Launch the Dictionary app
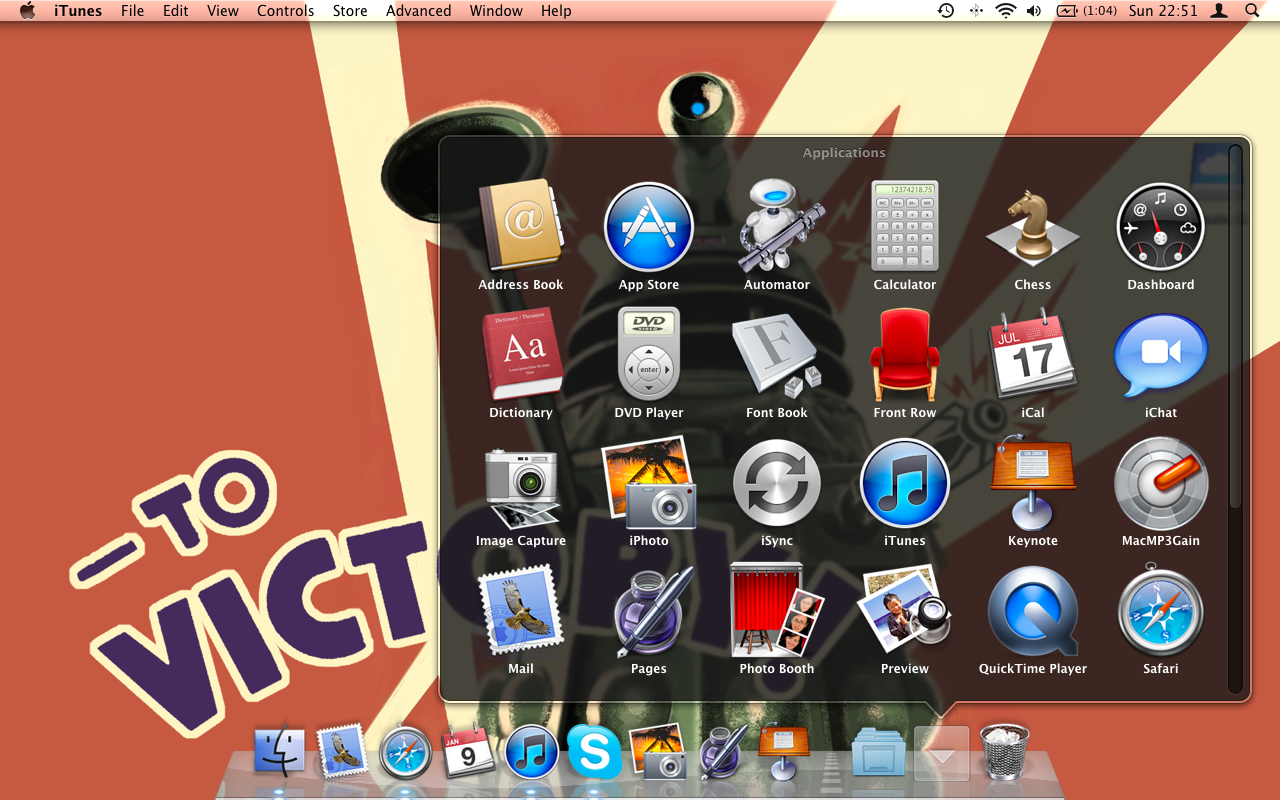1280x800 pixels. tap(521, 355)
